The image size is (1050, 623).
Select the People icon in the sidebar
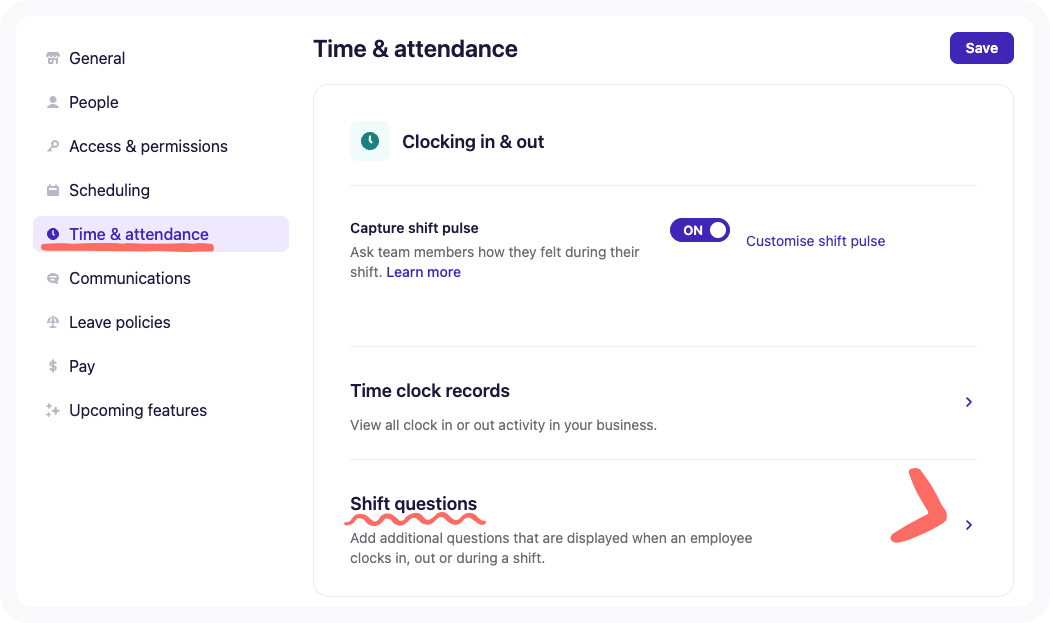pos(52,102)
